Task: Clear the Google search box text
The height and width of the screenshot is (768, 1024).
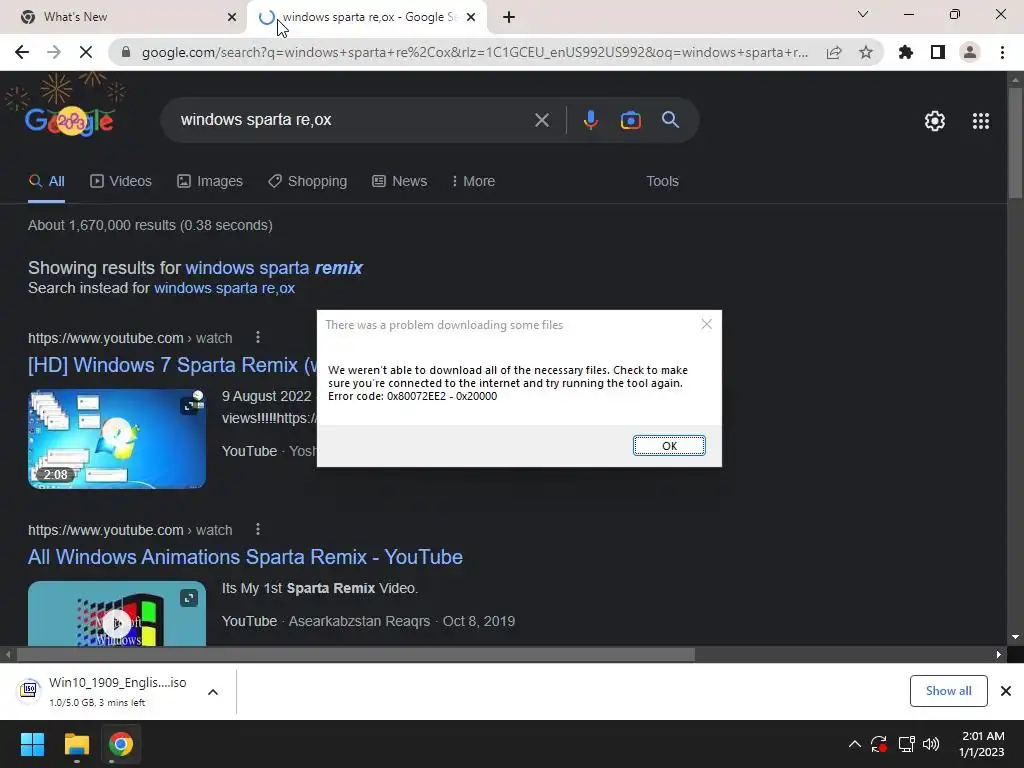Action: (541, 120)
